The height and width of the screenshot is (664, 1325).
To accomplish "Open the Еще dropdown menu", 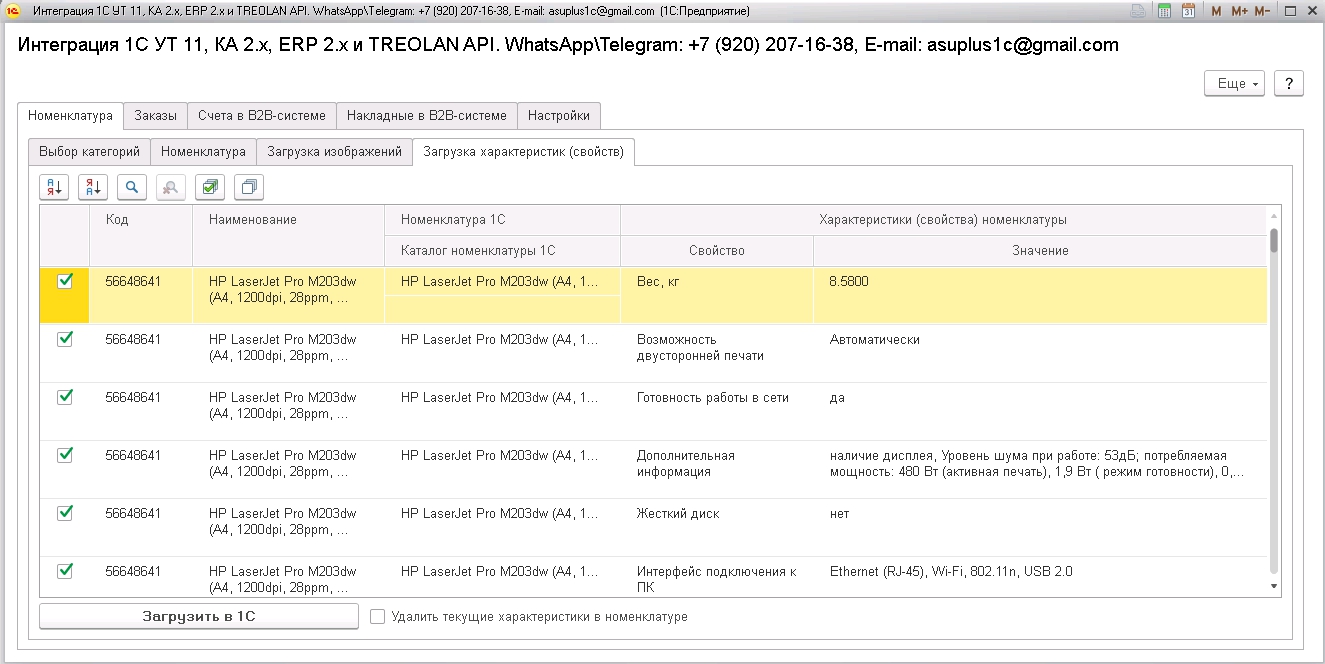I will pyautogui.click(x=1235, y=84).
